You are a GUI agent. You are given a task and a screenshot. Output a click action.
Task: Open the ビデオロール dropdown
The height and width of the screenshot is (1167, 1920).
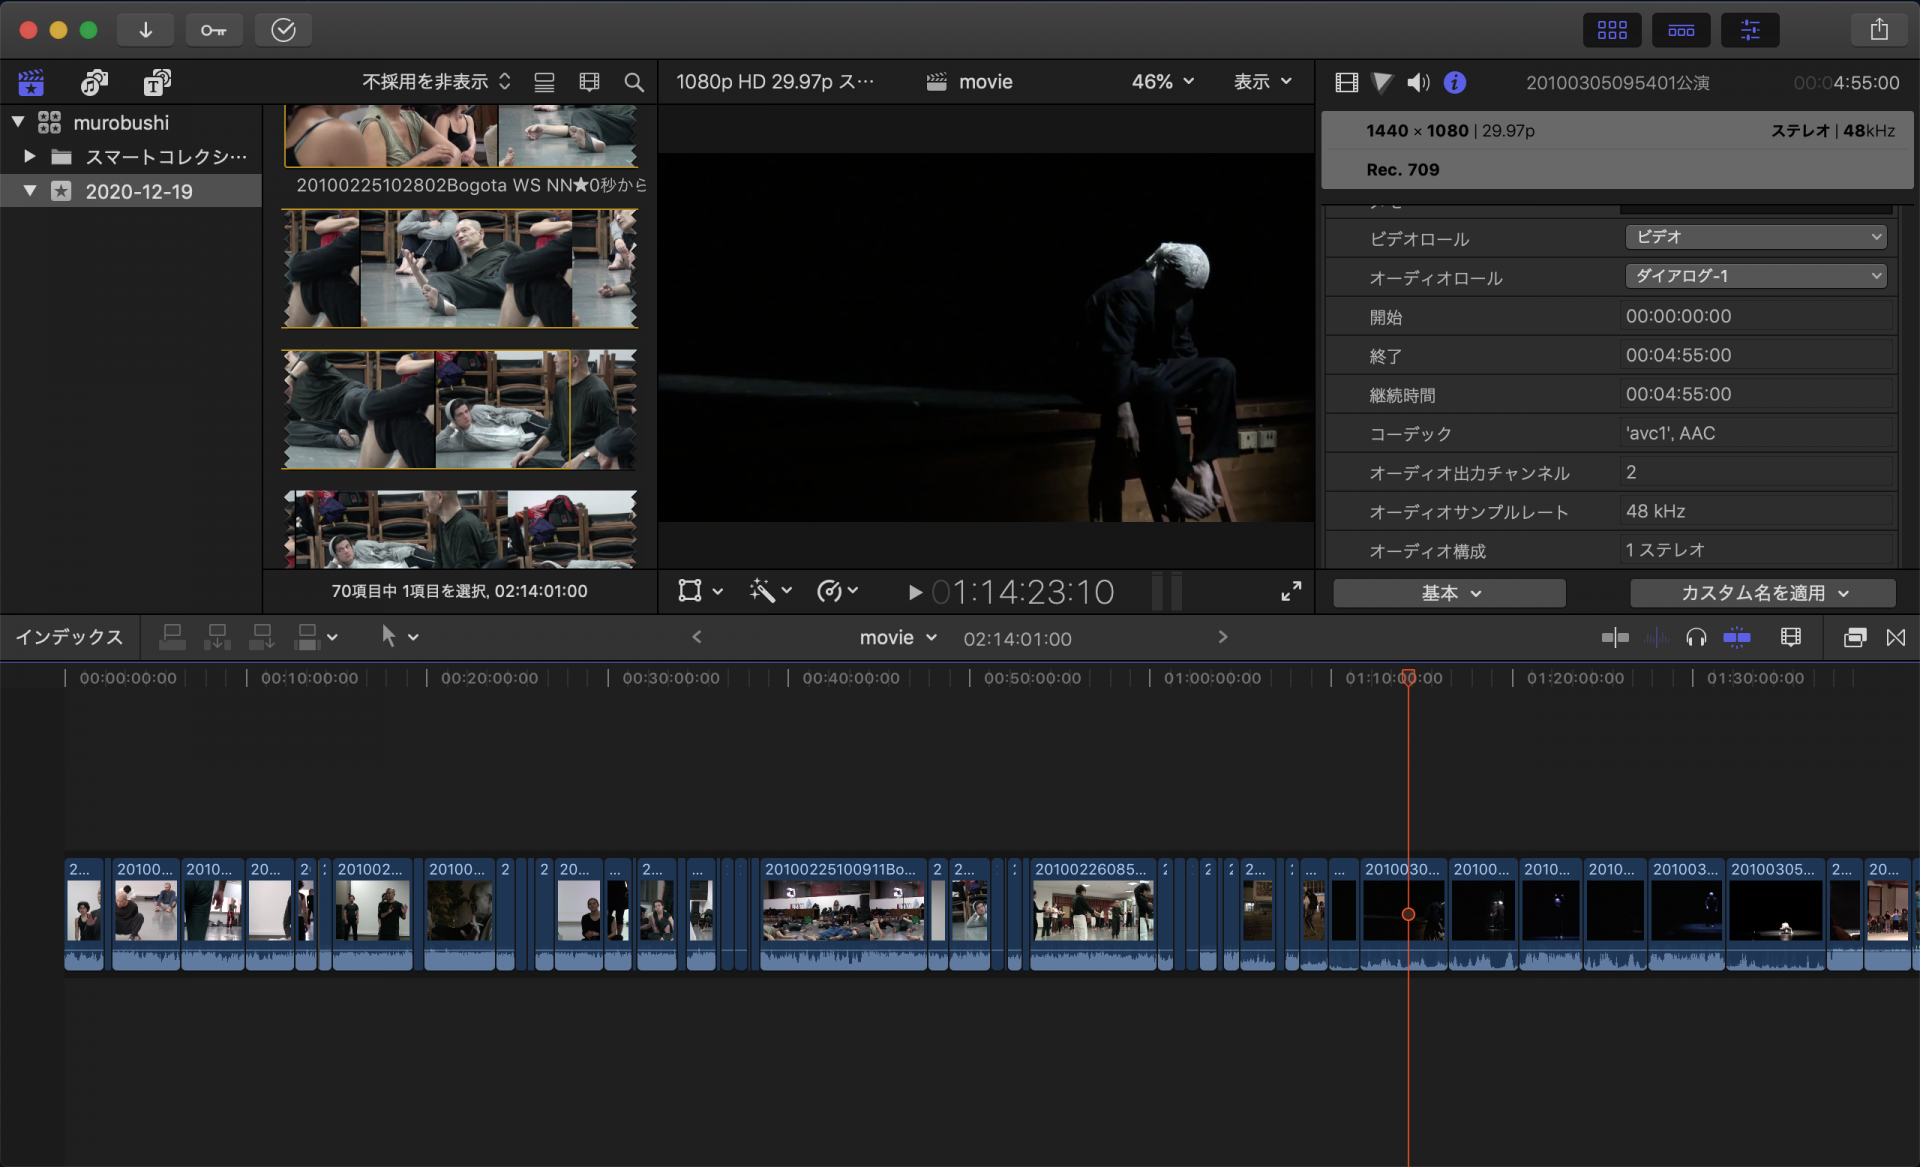[1756, 237]
